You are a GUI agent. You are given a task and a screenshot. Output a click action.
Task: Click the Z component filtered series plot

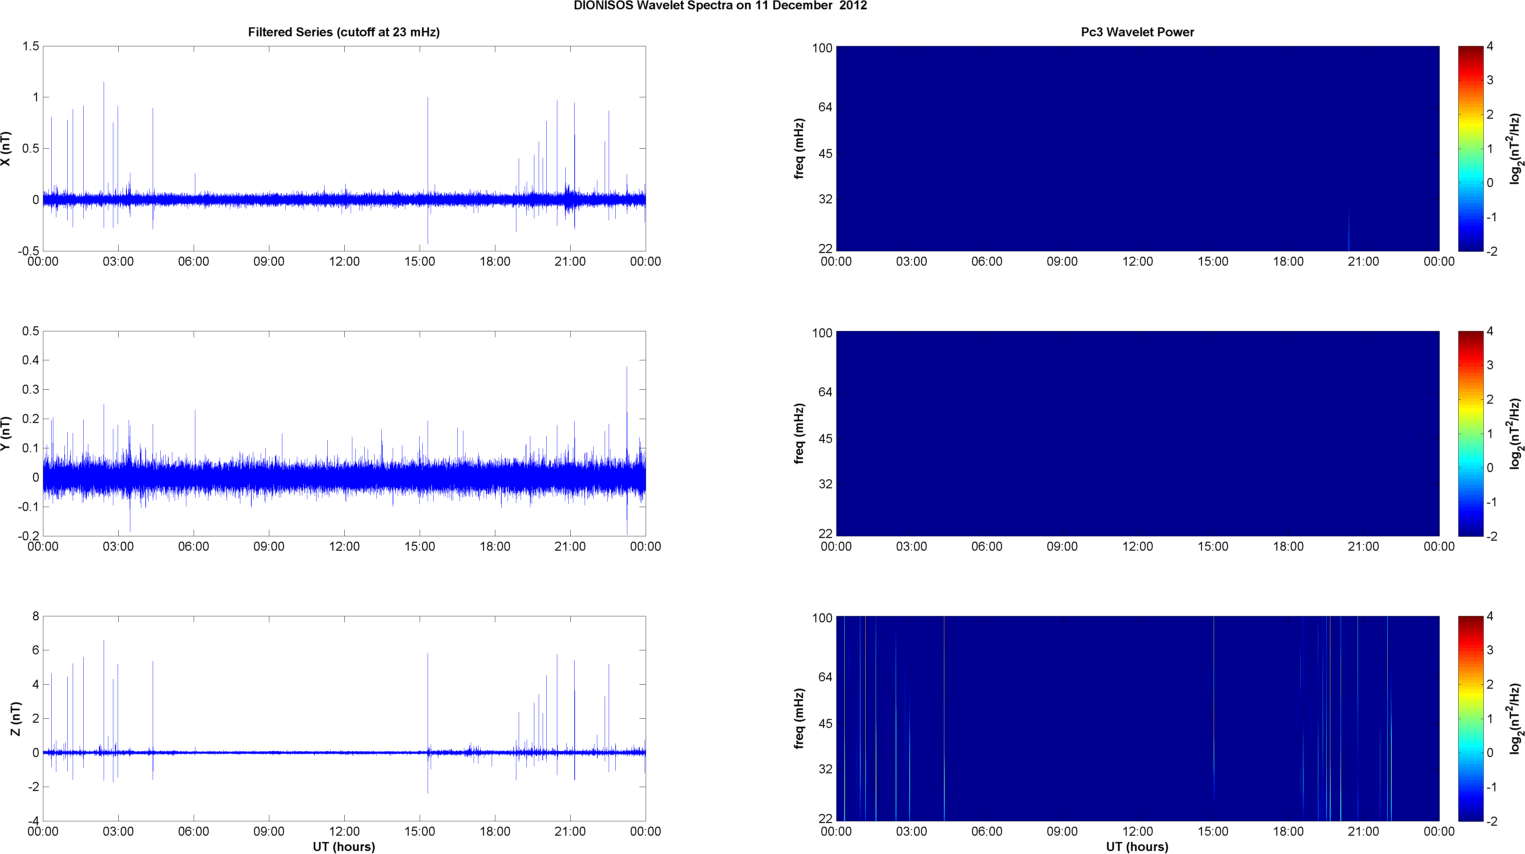(344, 718)
